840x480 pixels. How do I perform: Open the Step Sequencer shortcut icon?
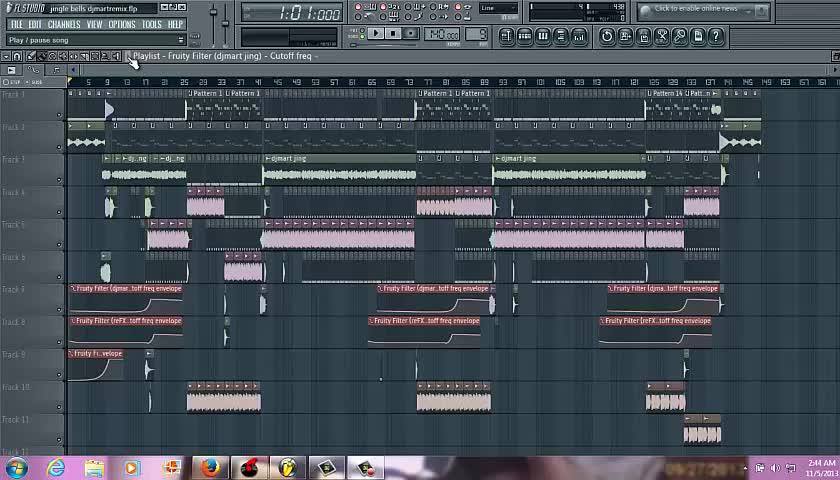pos(525,36)
